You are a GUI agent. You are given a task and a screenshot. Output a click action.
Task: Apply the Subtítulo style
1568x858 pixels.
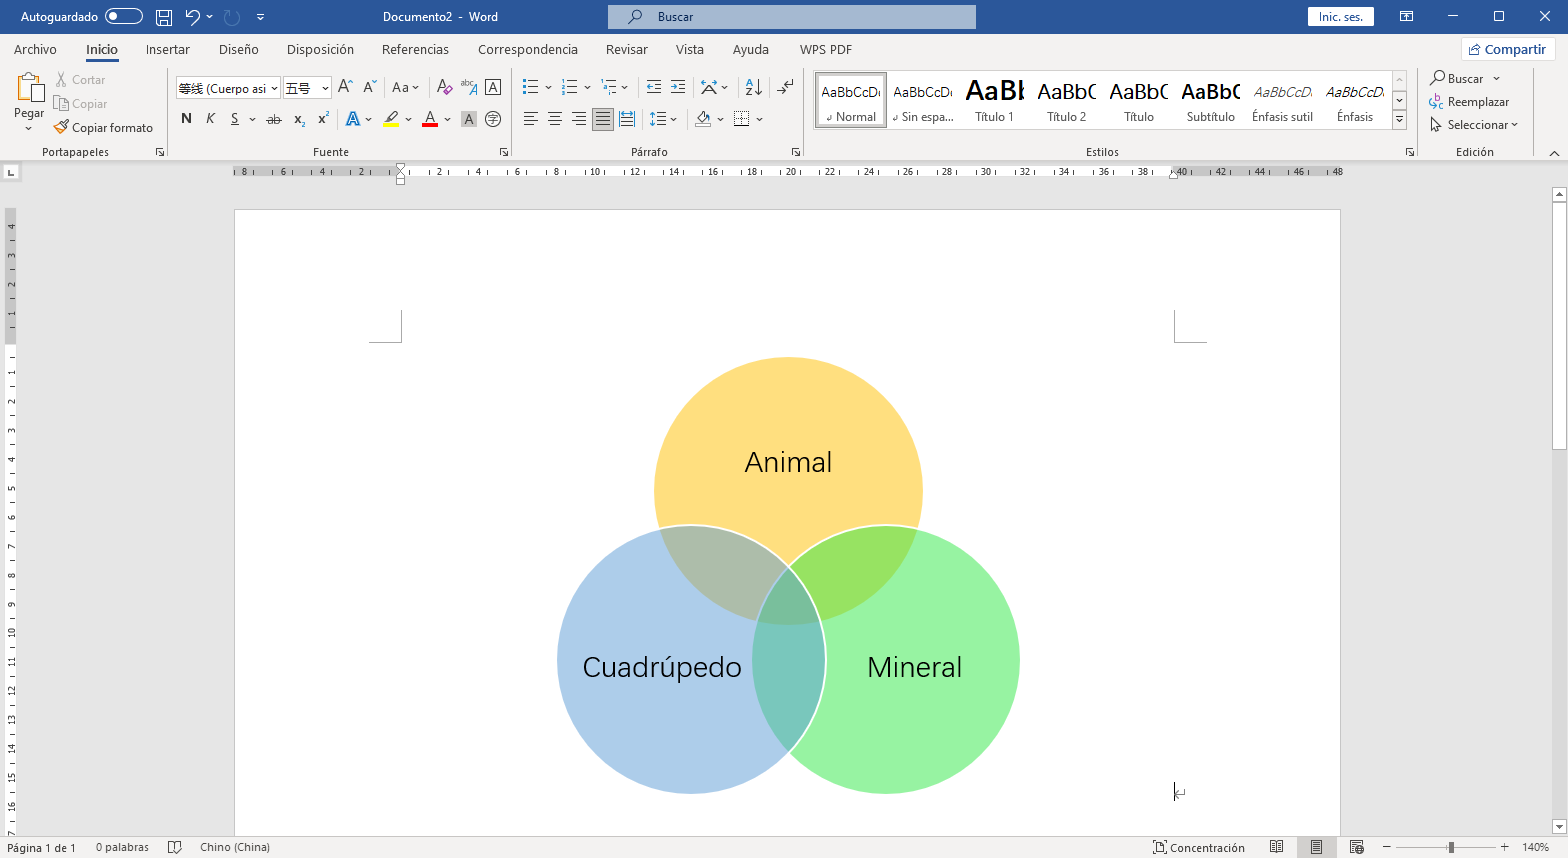[1211, 100]
